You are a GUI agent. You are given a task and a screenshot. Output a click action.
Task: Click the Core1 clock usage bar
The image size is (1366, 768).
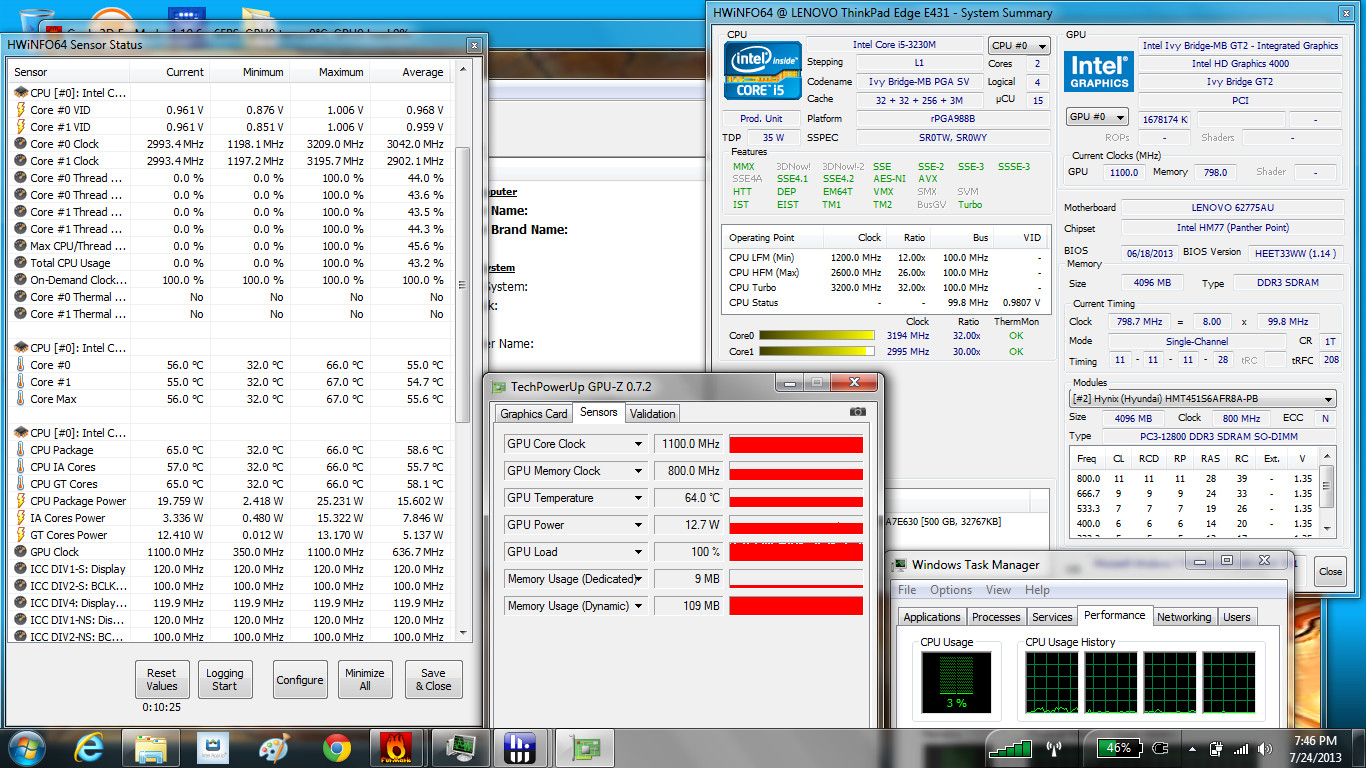click(x=818, y=352)
